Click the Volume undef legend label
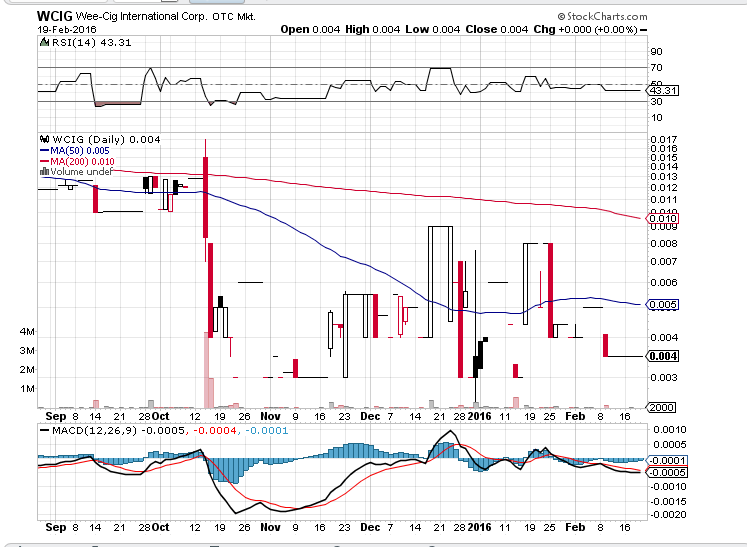747x547 pixels. (x=81, y=172)
